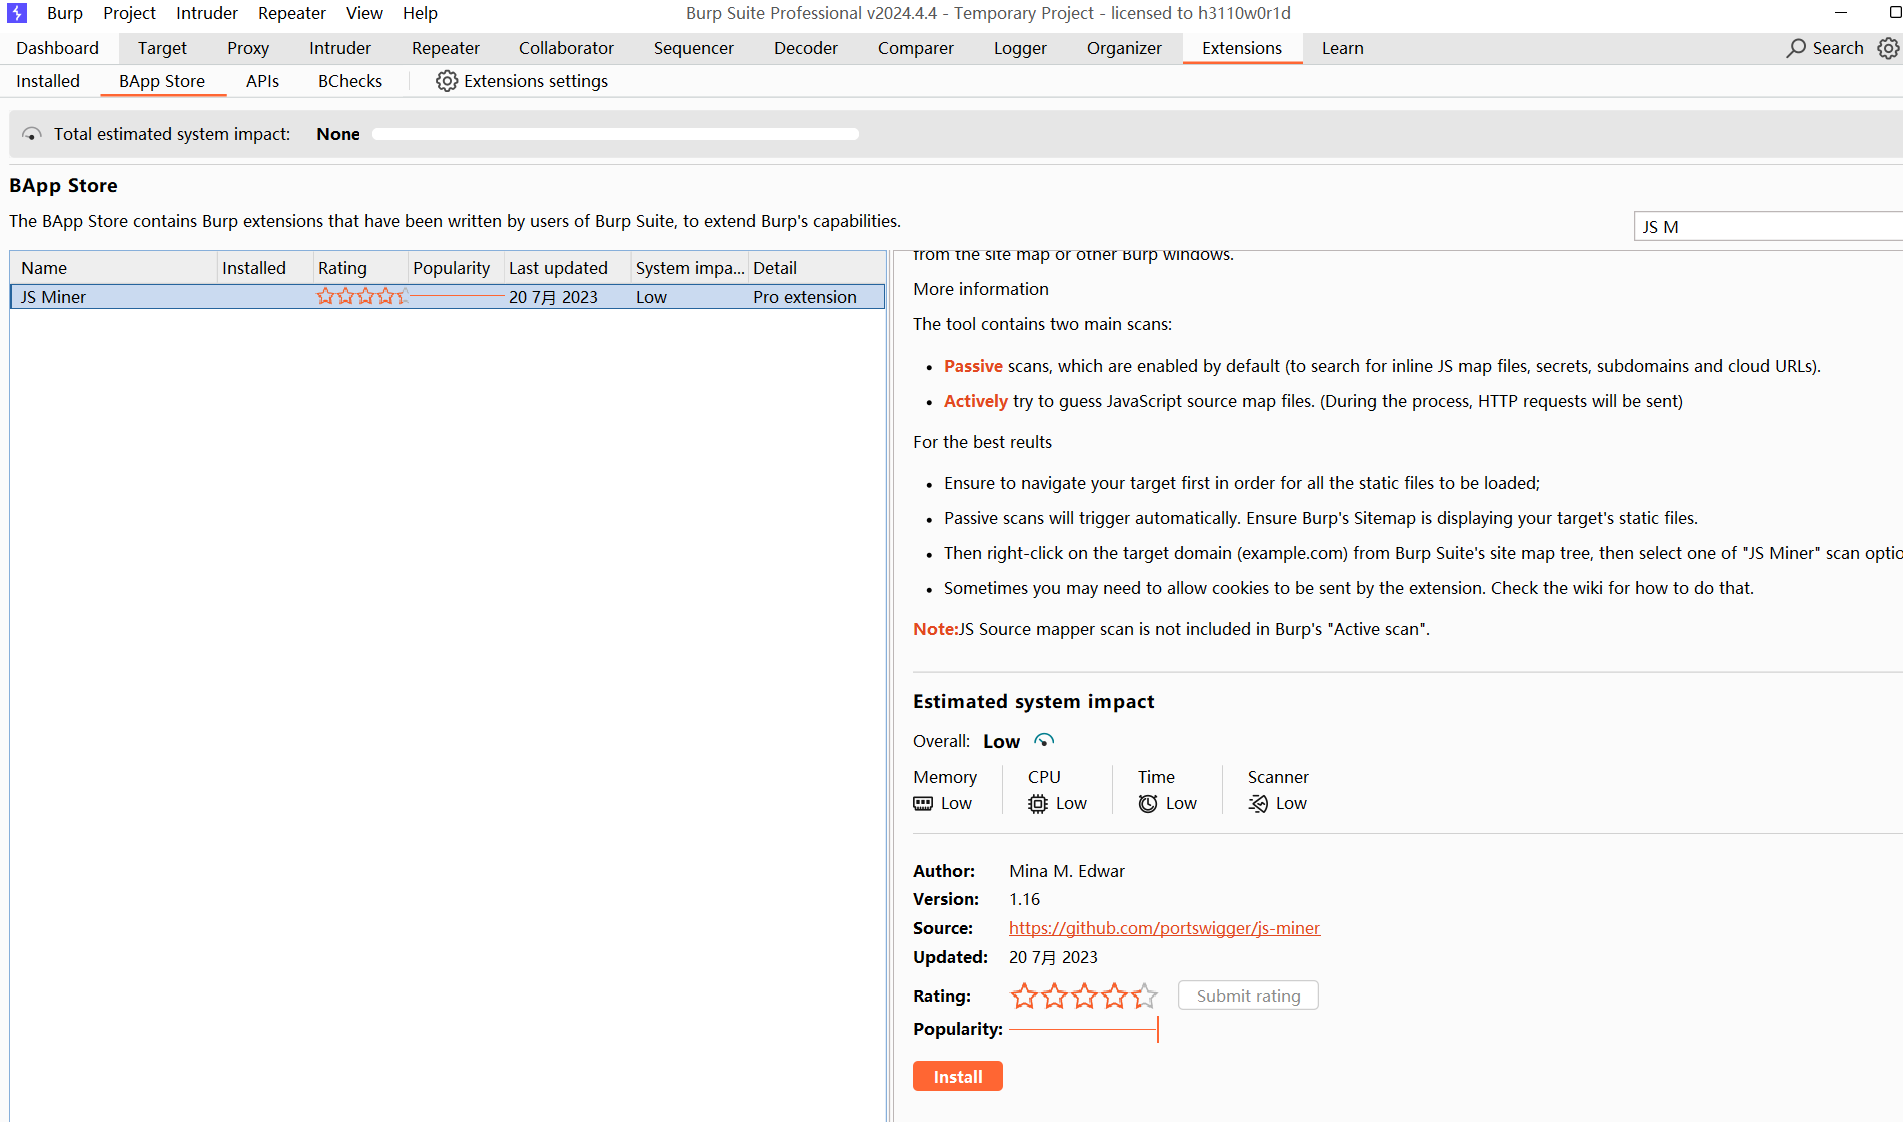Open the View menu
The image size is (1903, 1122).
[364, 13]
